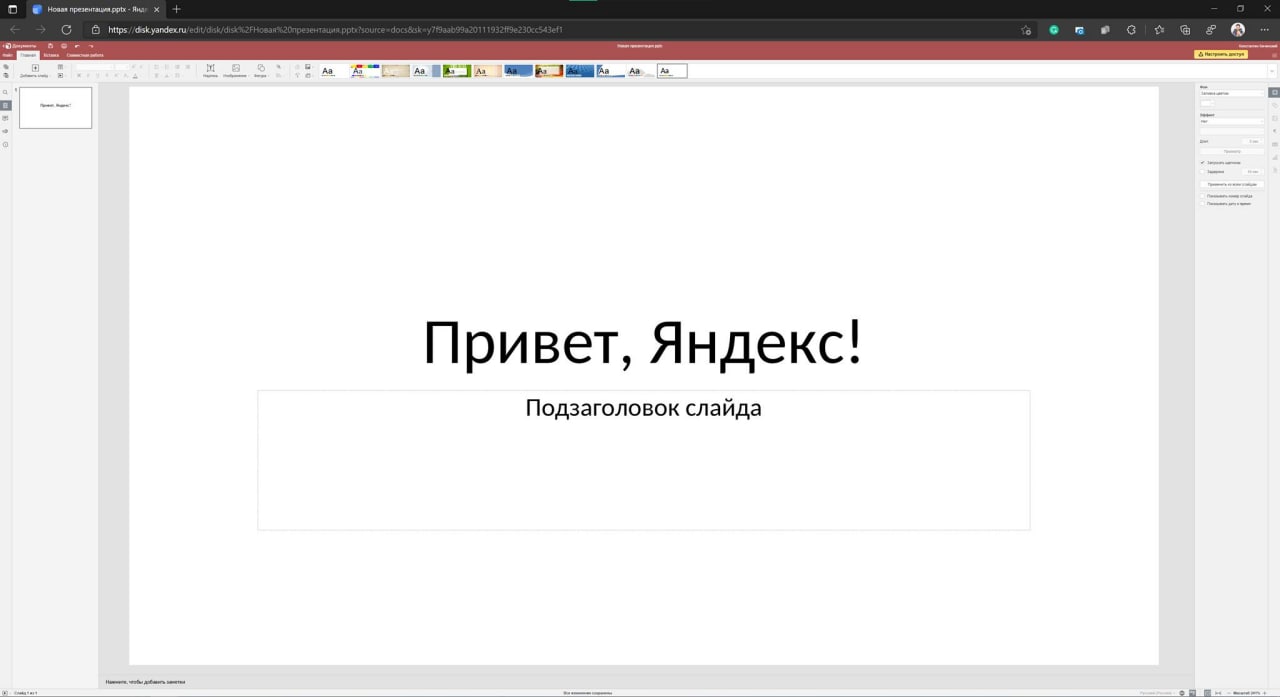Image resolution: width=1280 pixels, height=697 pixels.
Task: Click the Просмотр preview button
Action: point(1232,151)
